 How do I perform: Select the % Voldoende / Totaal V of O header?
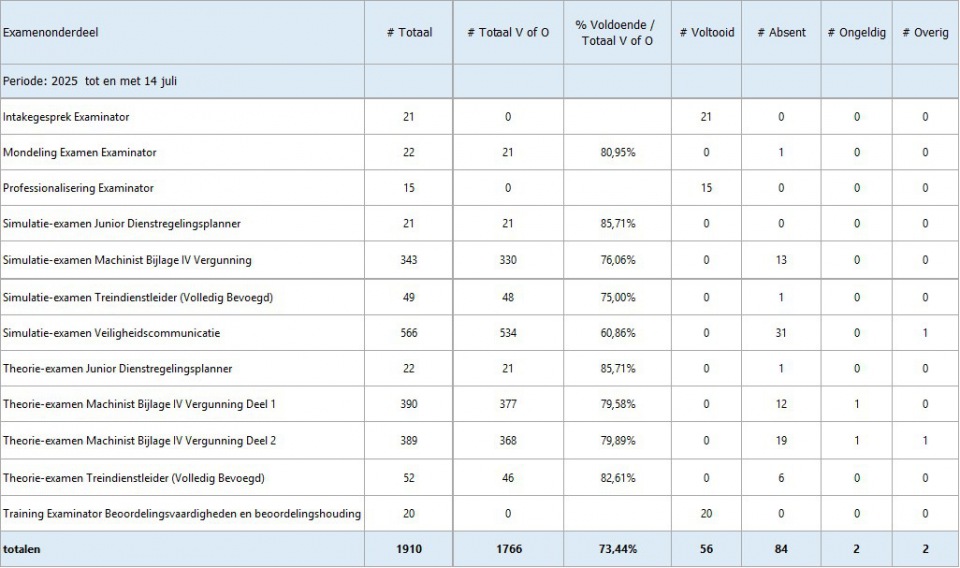point(617,32)
